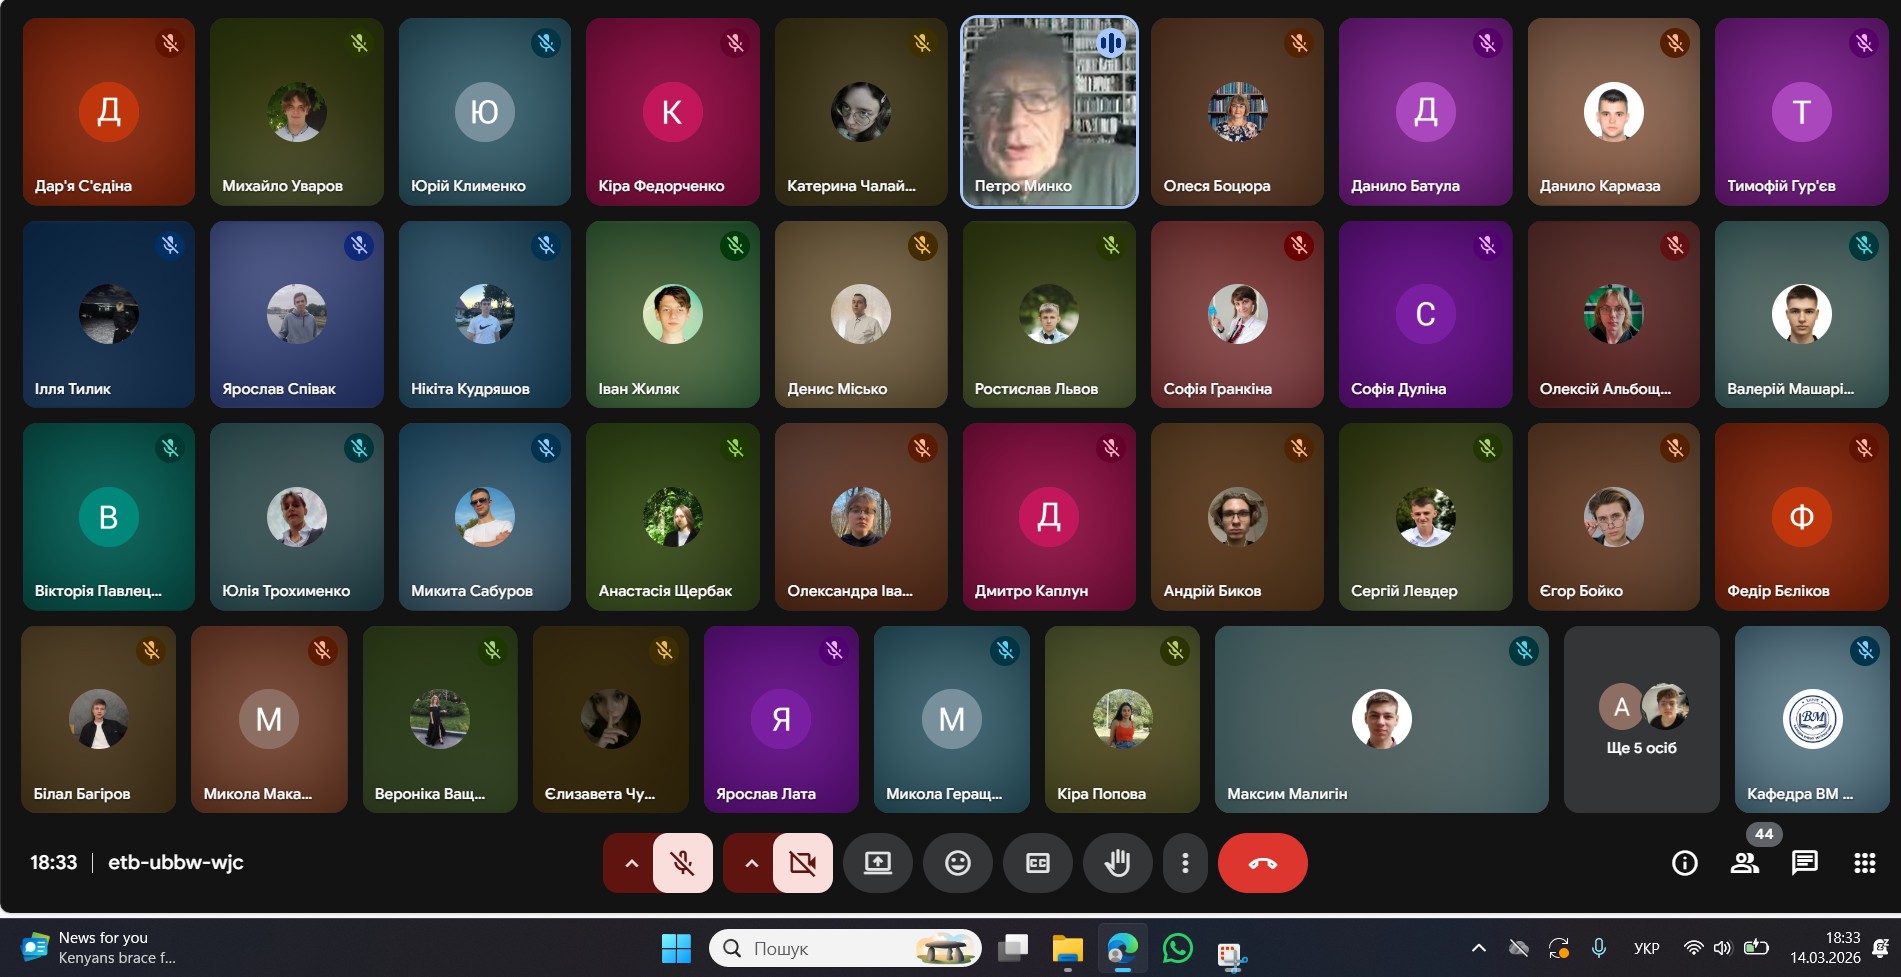1901x977 pixels.
Task: Toggle closed captions on
Action: (1037, 863)
